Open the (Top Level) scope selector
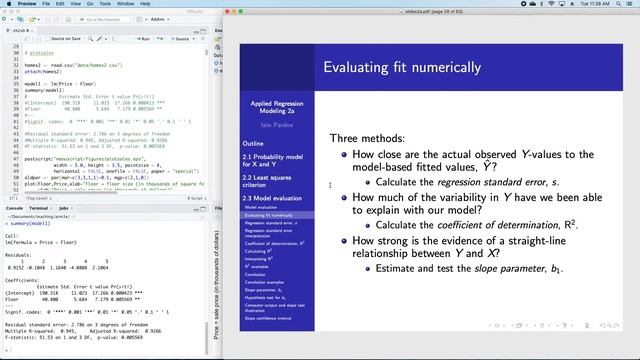640x360 pixels. tap(40, 198)
